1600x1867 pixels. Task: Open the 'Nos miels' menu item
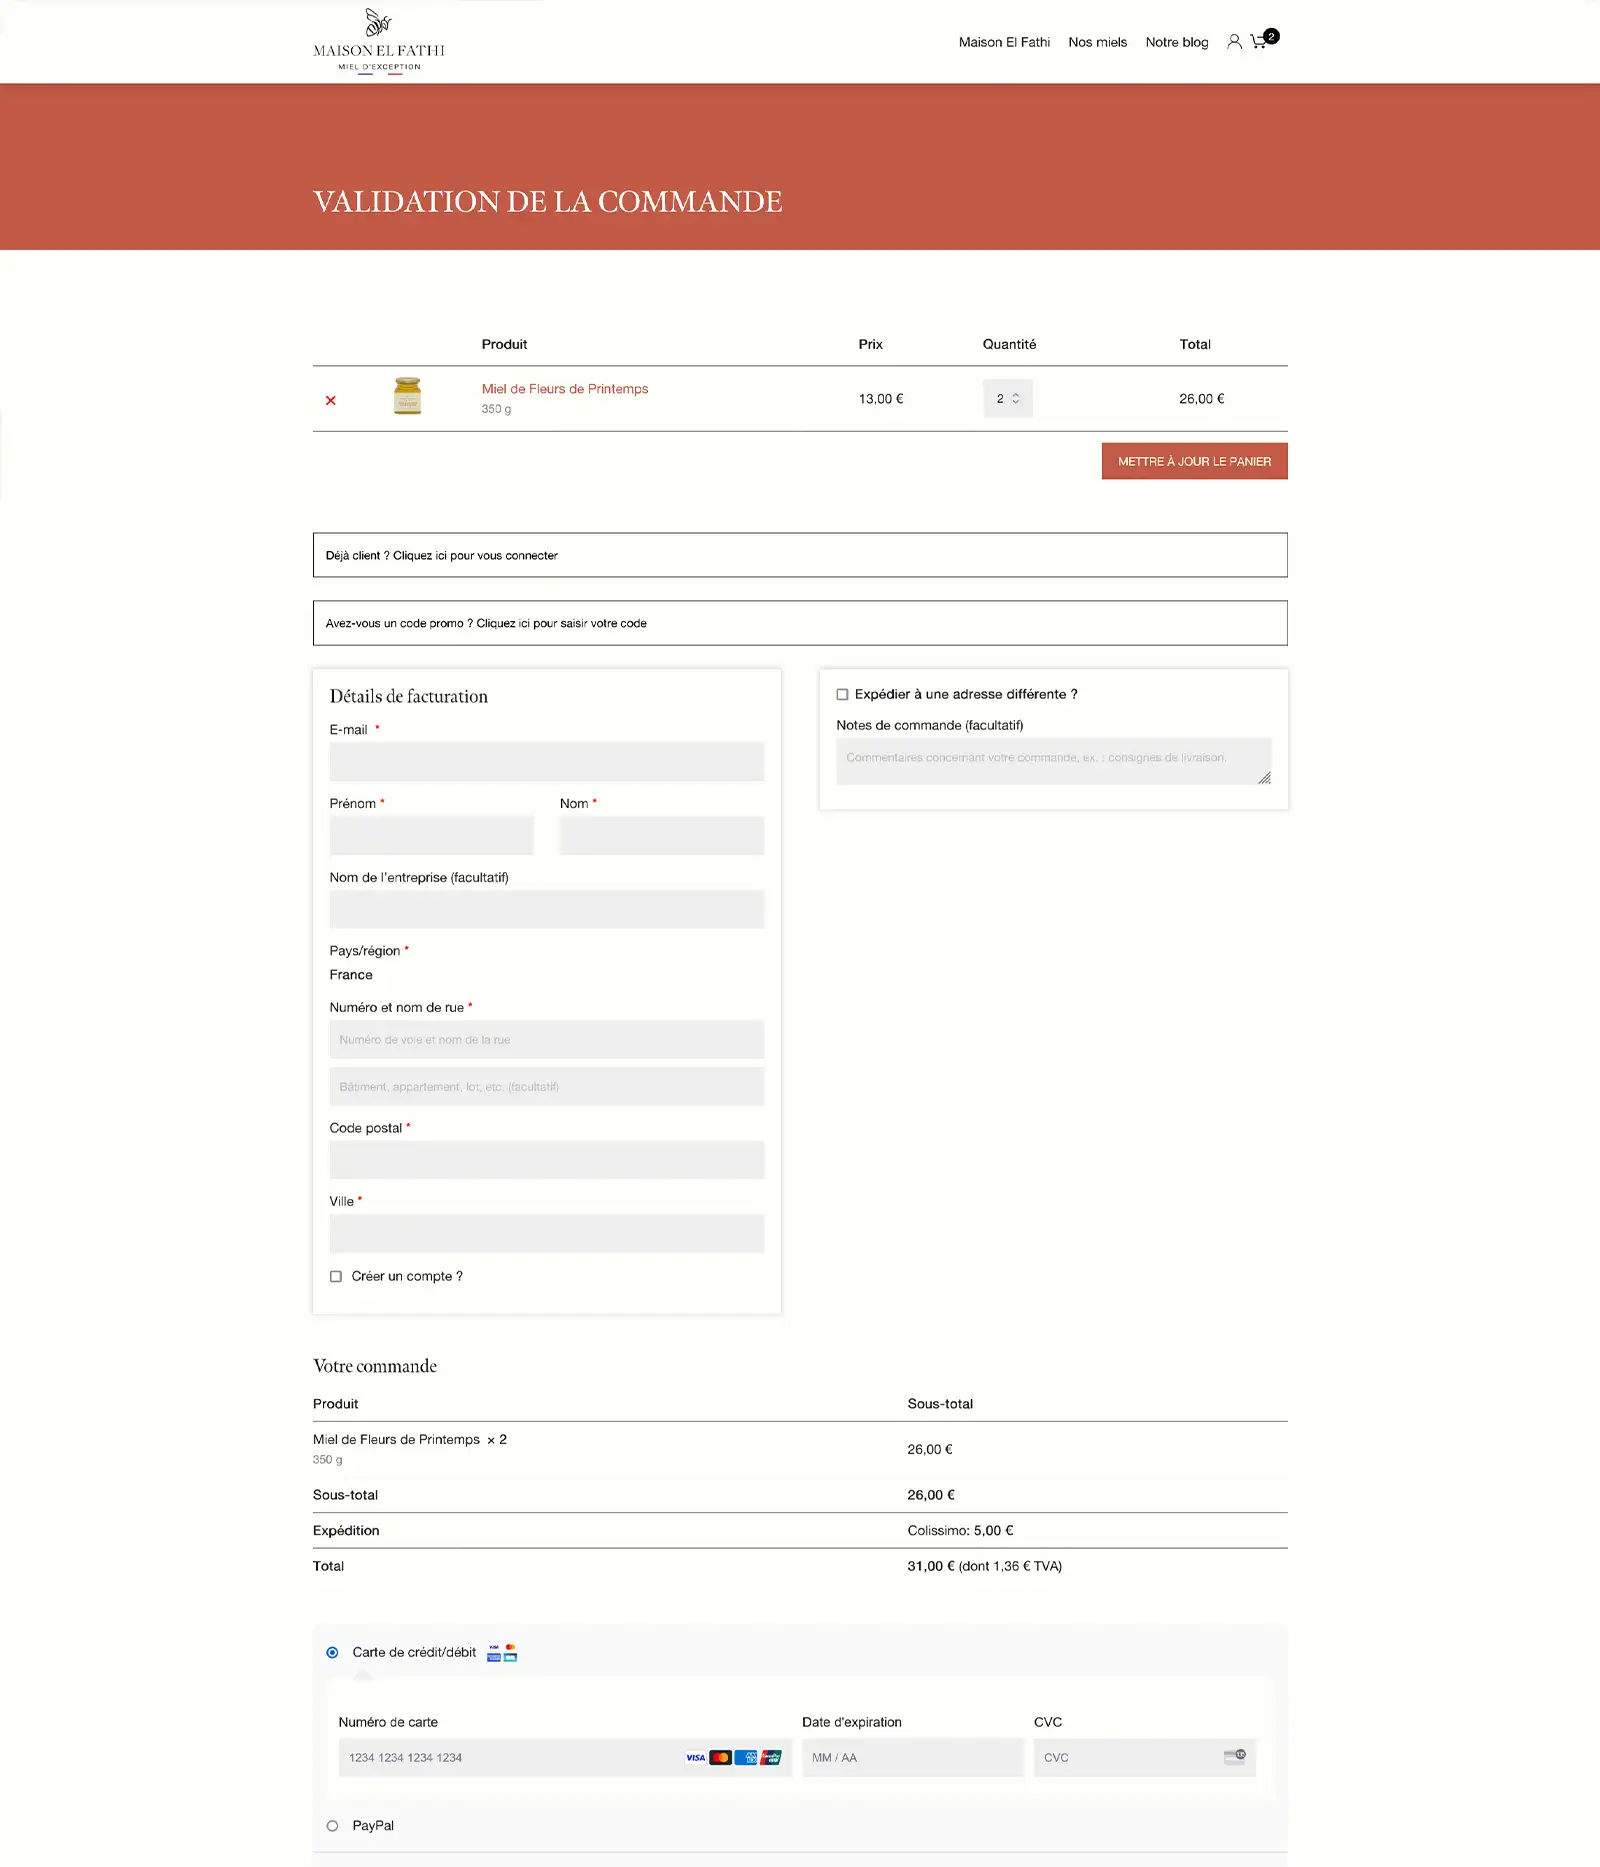1097,42
